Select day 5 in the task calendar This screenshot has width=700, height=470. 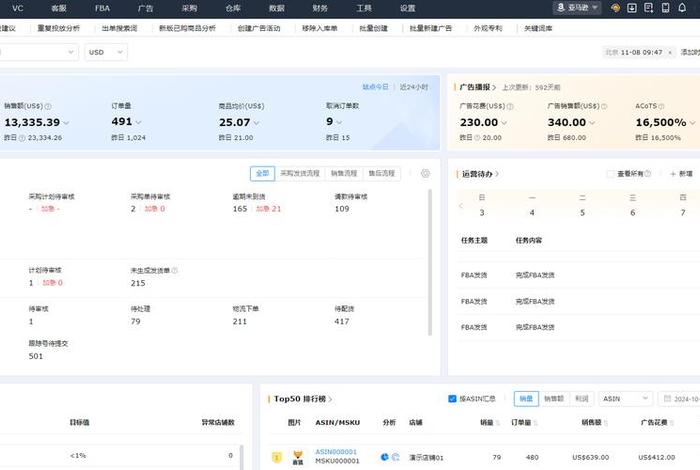582,213
